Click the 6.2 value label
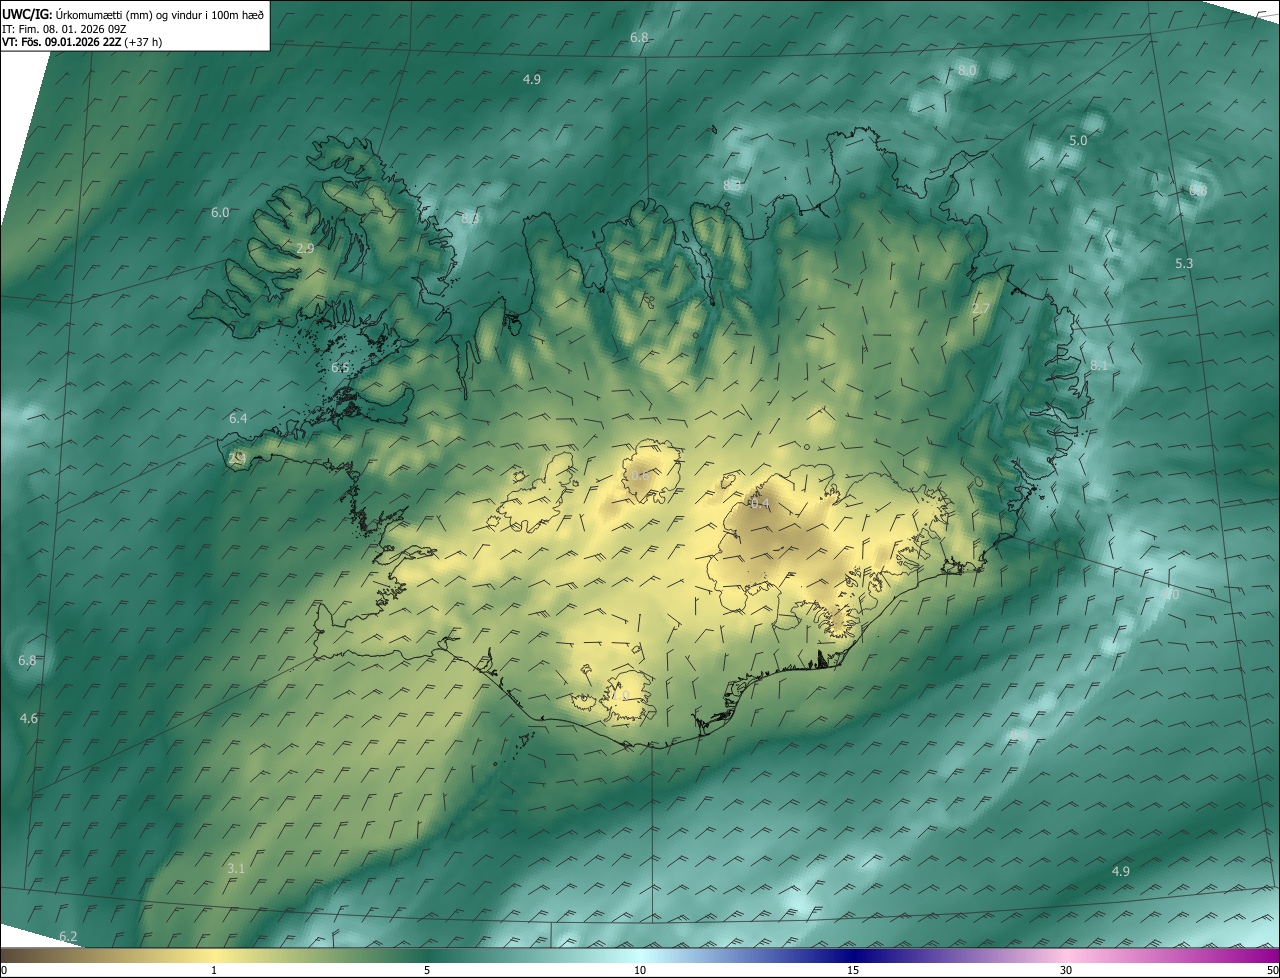This screenshot has height=978, width=1280. pyautogui.click(x=68, y=936)
